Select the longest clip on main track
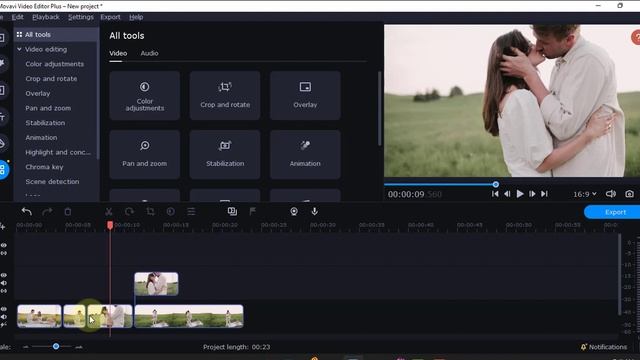Image resolution: width=640 pixels, height=360 pixels. pyautogui.click(x=189, y=316)
